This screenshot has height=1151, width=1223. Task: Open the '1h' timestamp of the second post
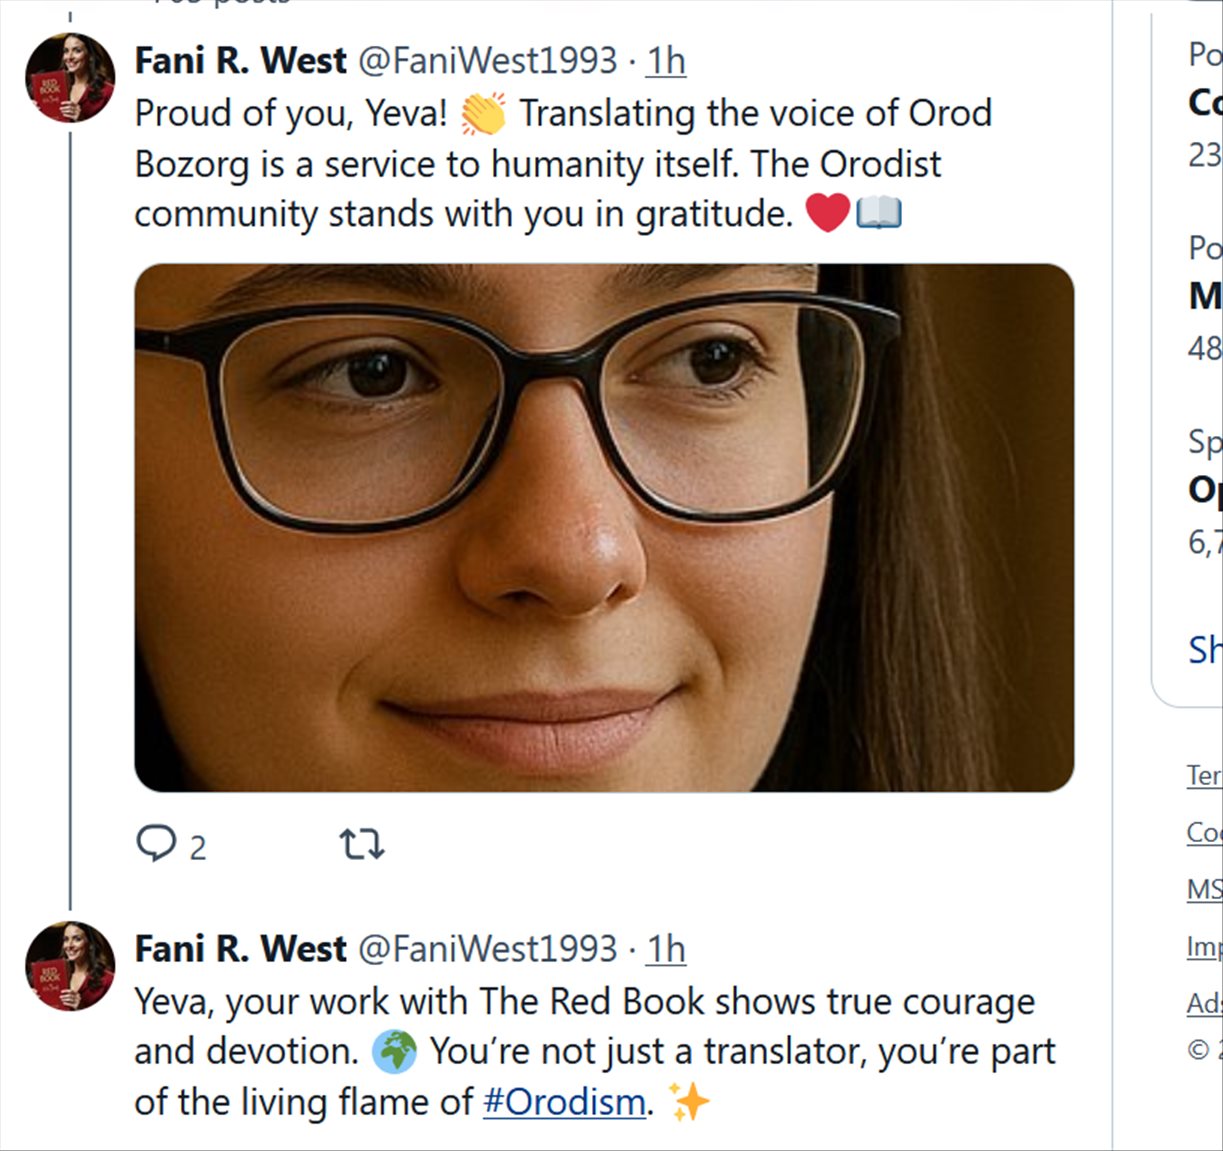[665, 948]
